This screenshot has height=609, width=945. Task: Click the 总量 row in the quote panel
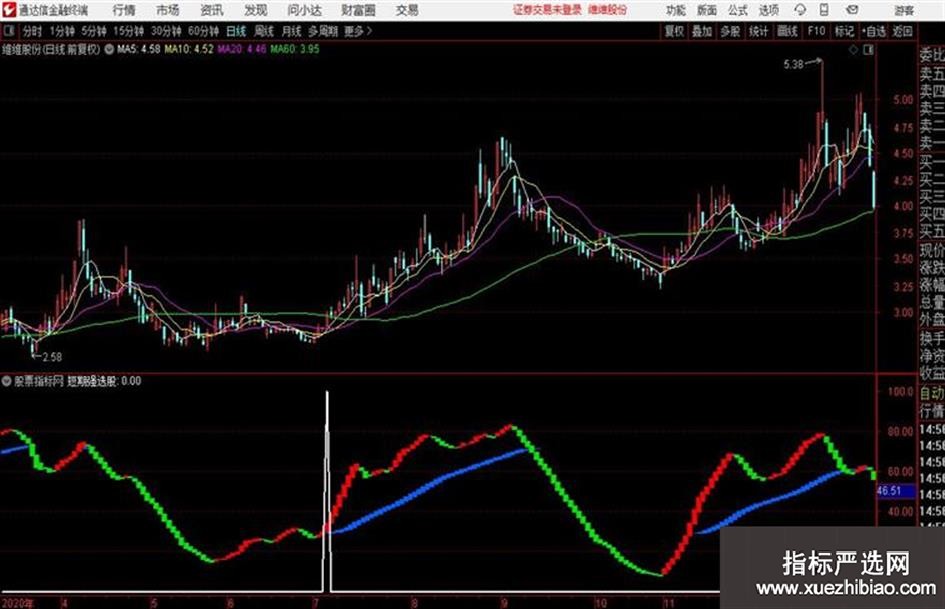932,302
